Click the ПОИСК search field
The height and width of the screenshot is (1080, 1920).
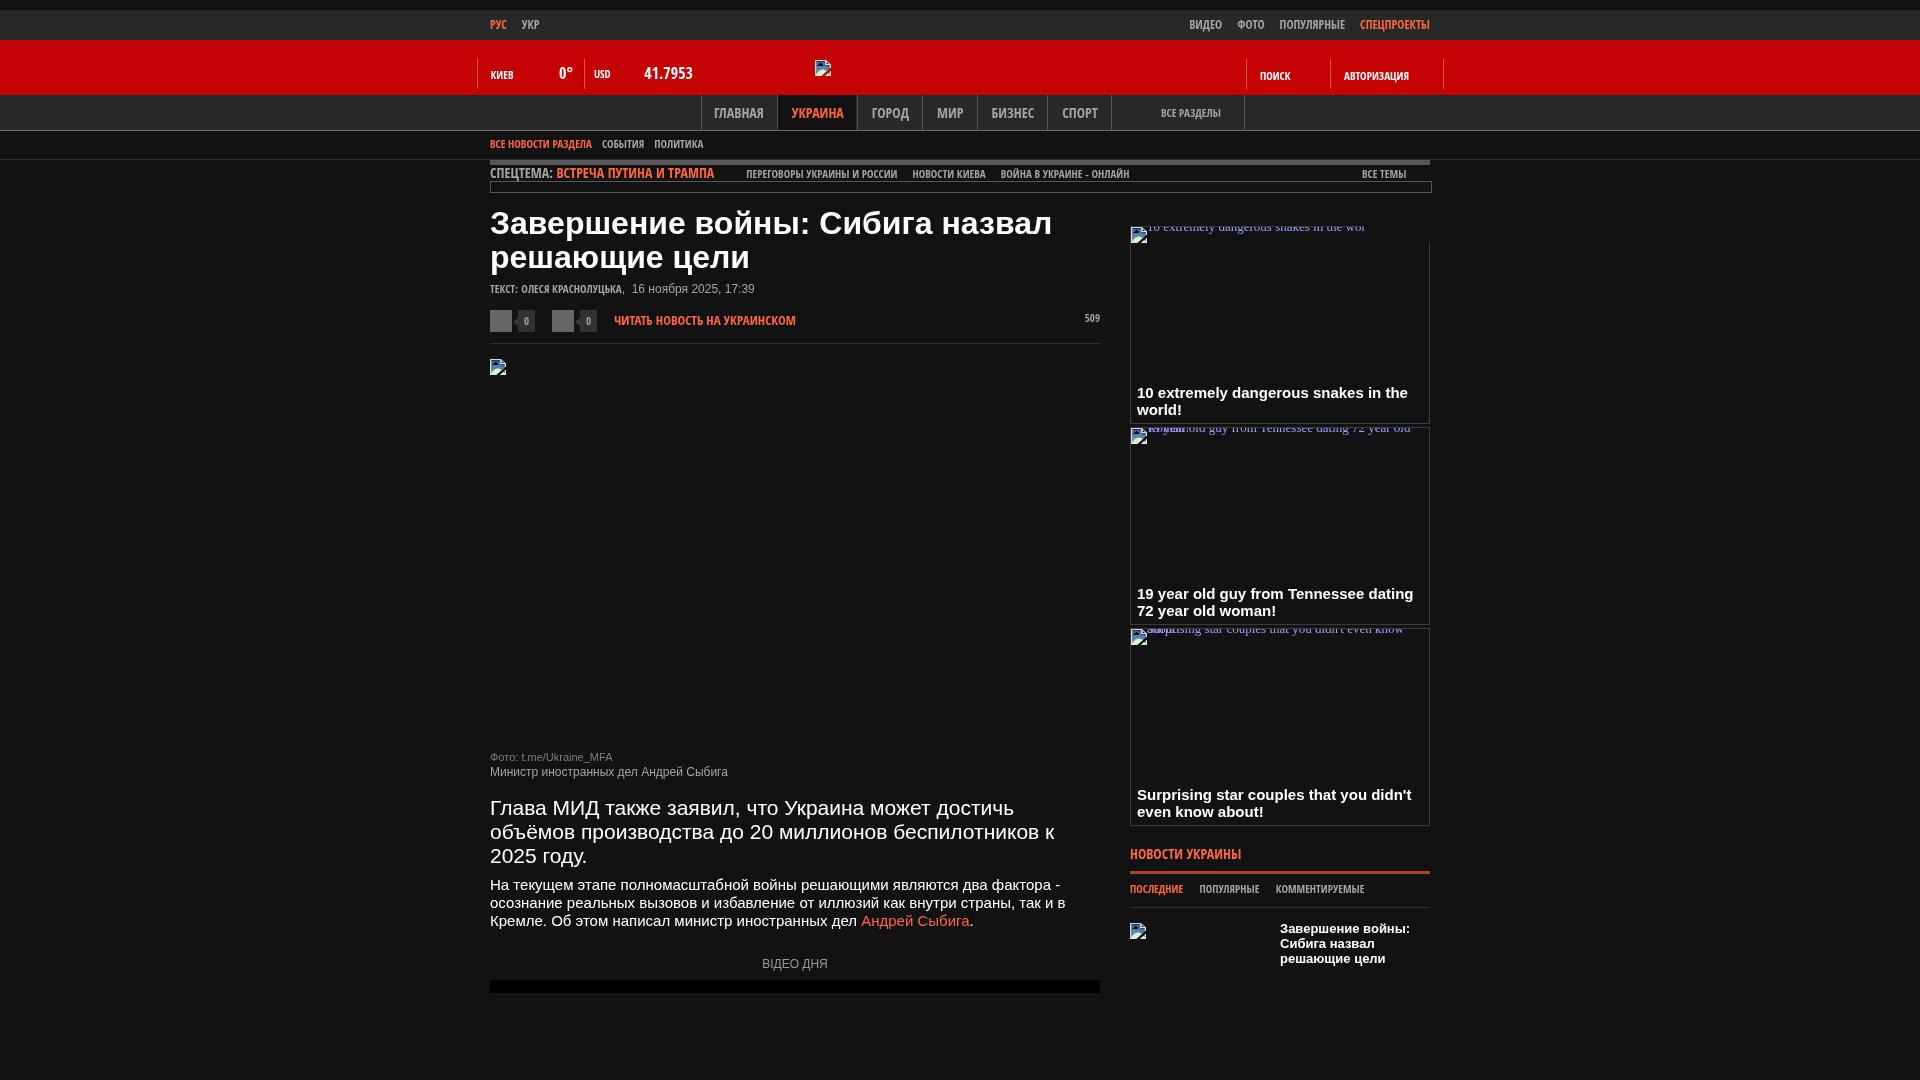1275,76
